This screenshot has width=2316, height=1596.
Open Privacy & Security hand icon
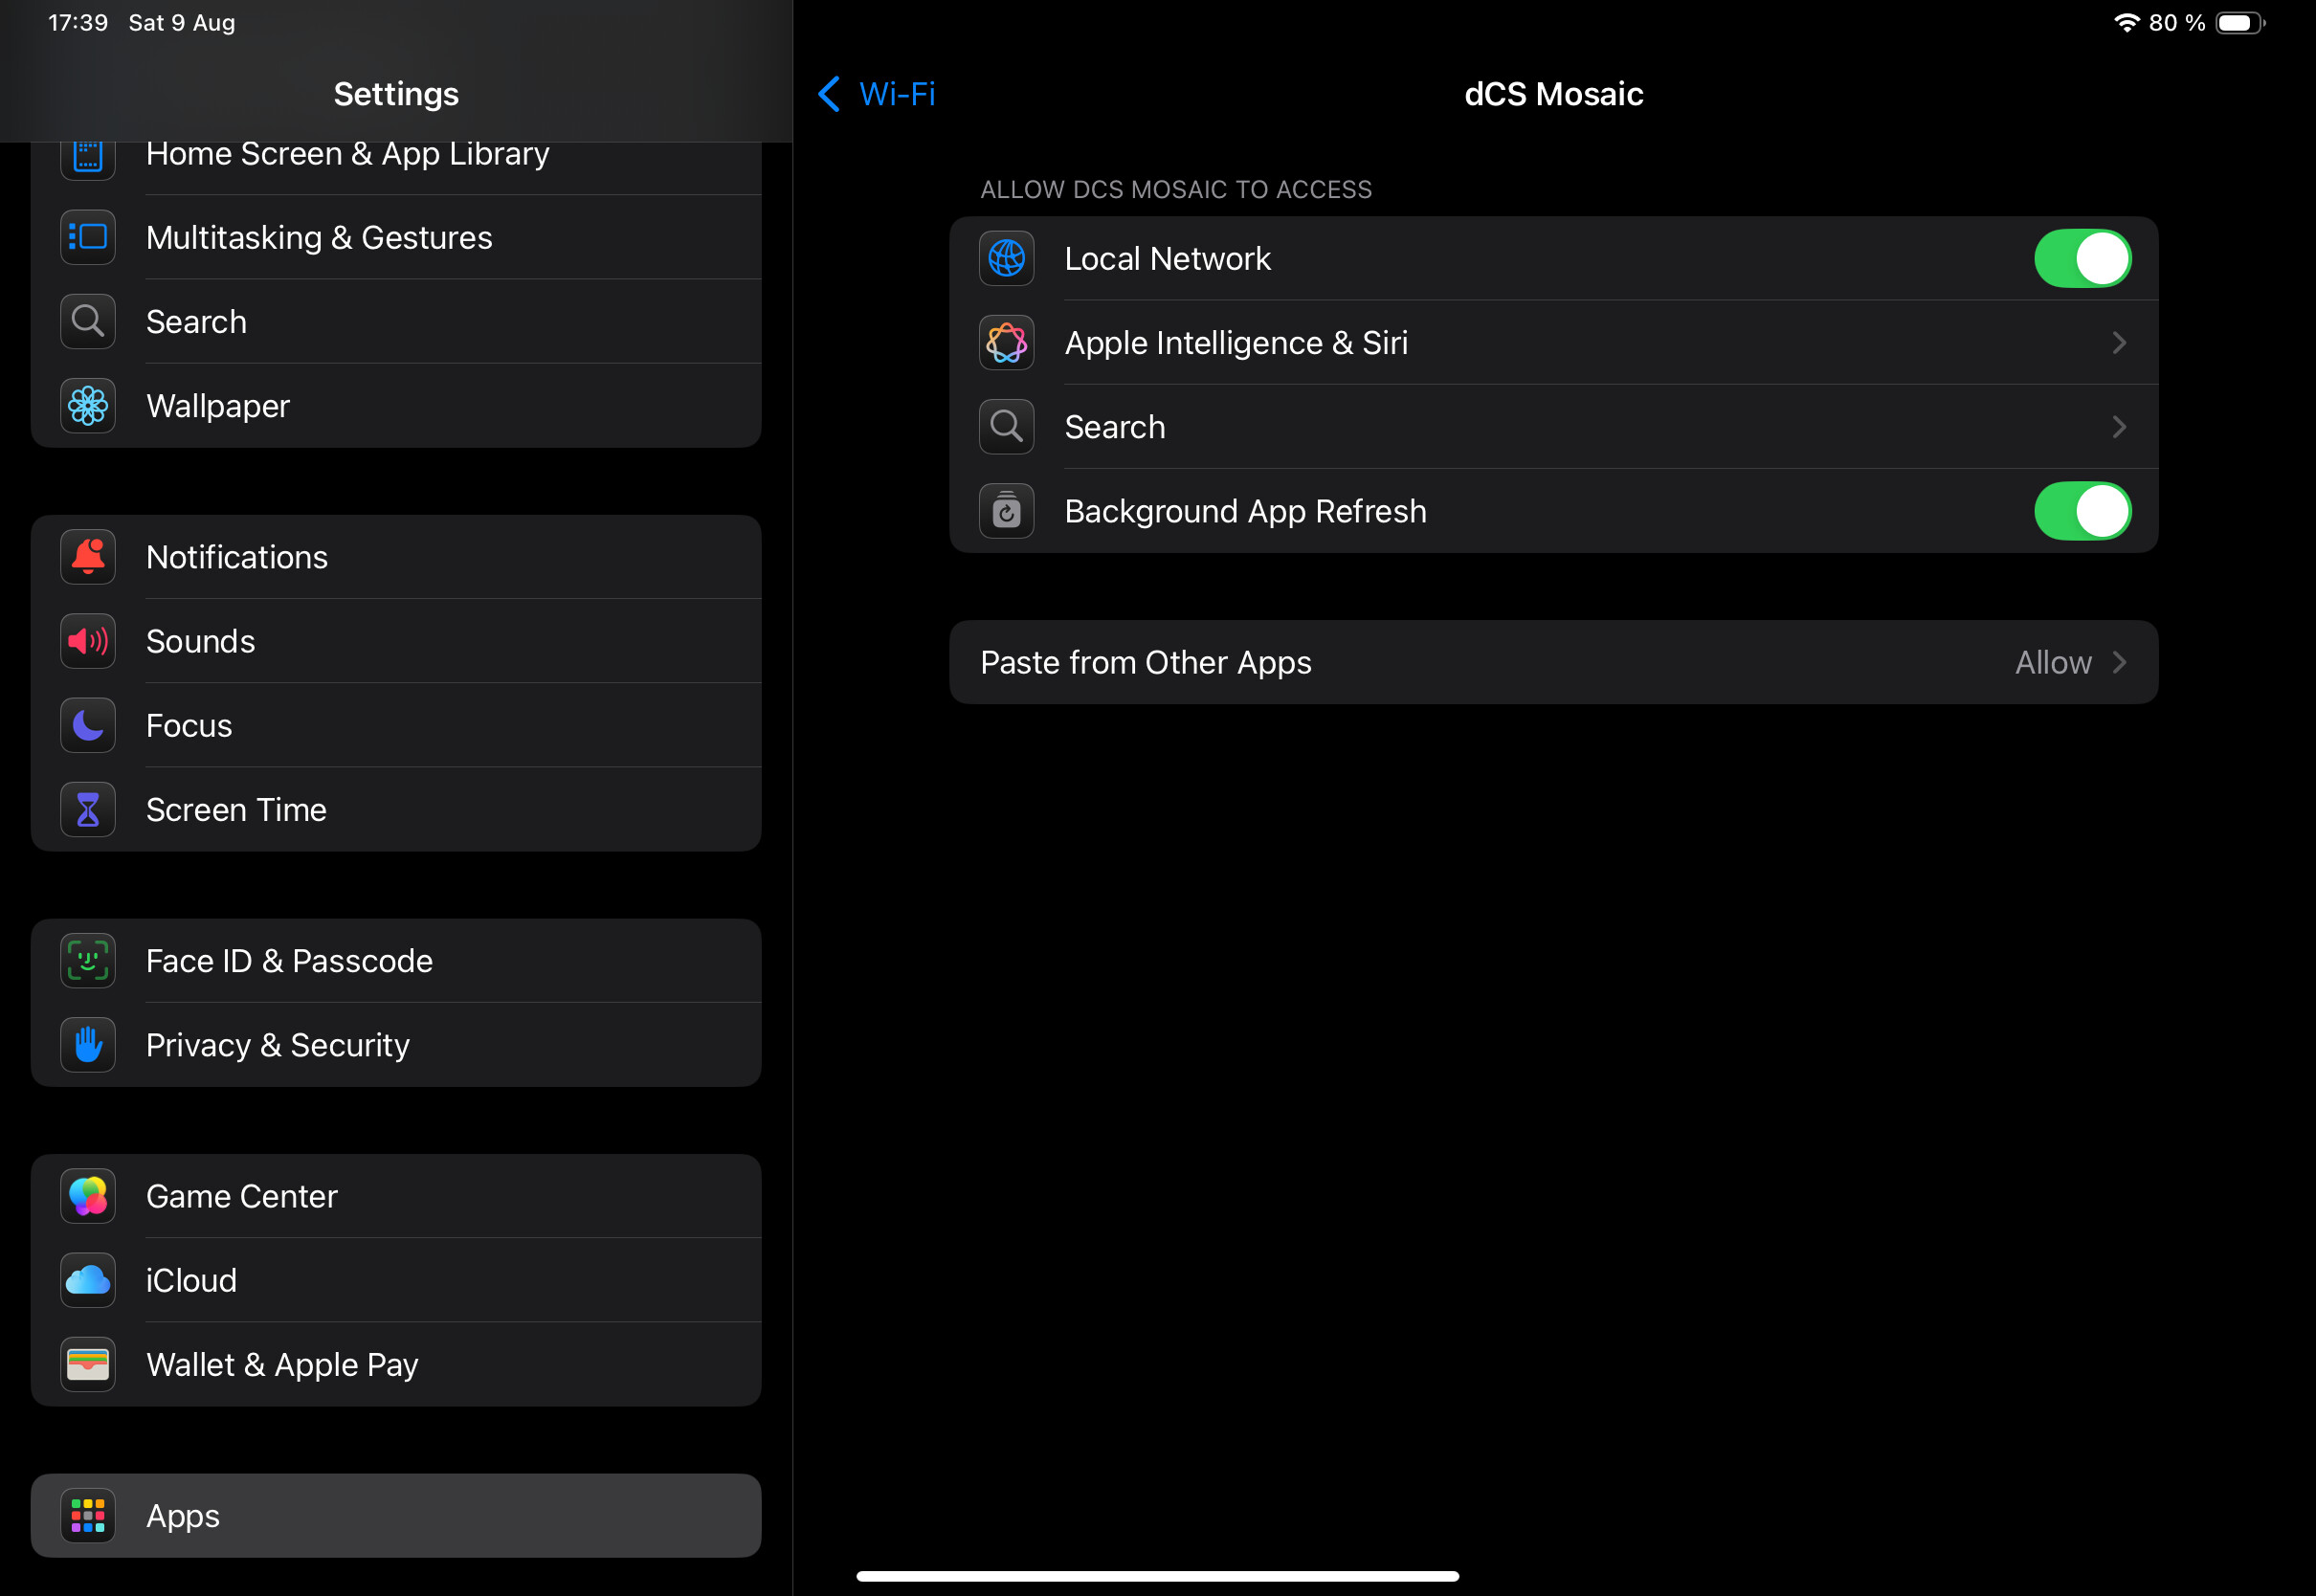point(88,1045)
